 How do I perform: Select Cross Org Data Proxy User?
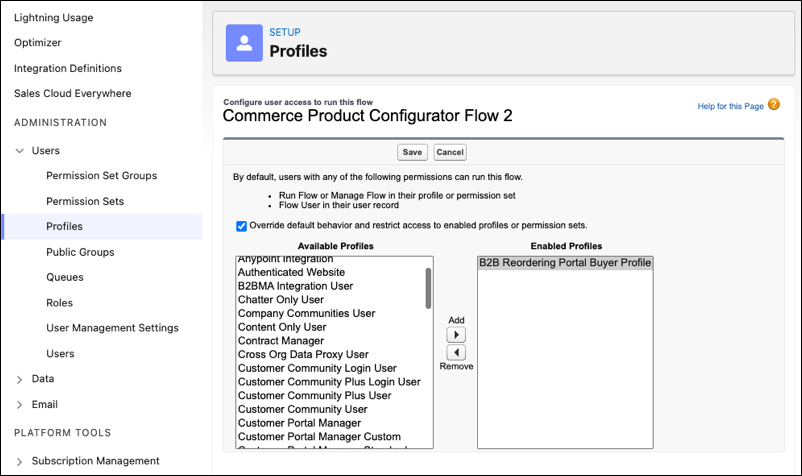pos(303,354)
